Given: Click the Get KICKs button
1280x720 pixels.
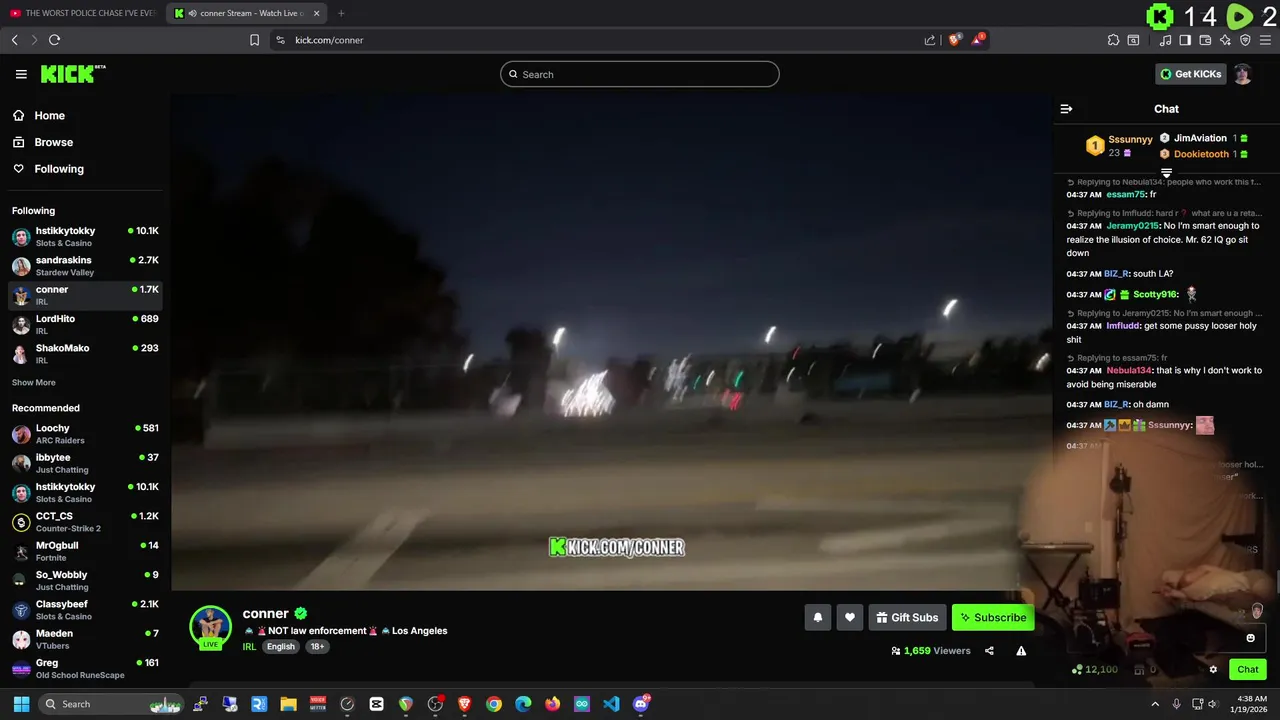Looking at the screenshot, I should (x=1191, y=74).
